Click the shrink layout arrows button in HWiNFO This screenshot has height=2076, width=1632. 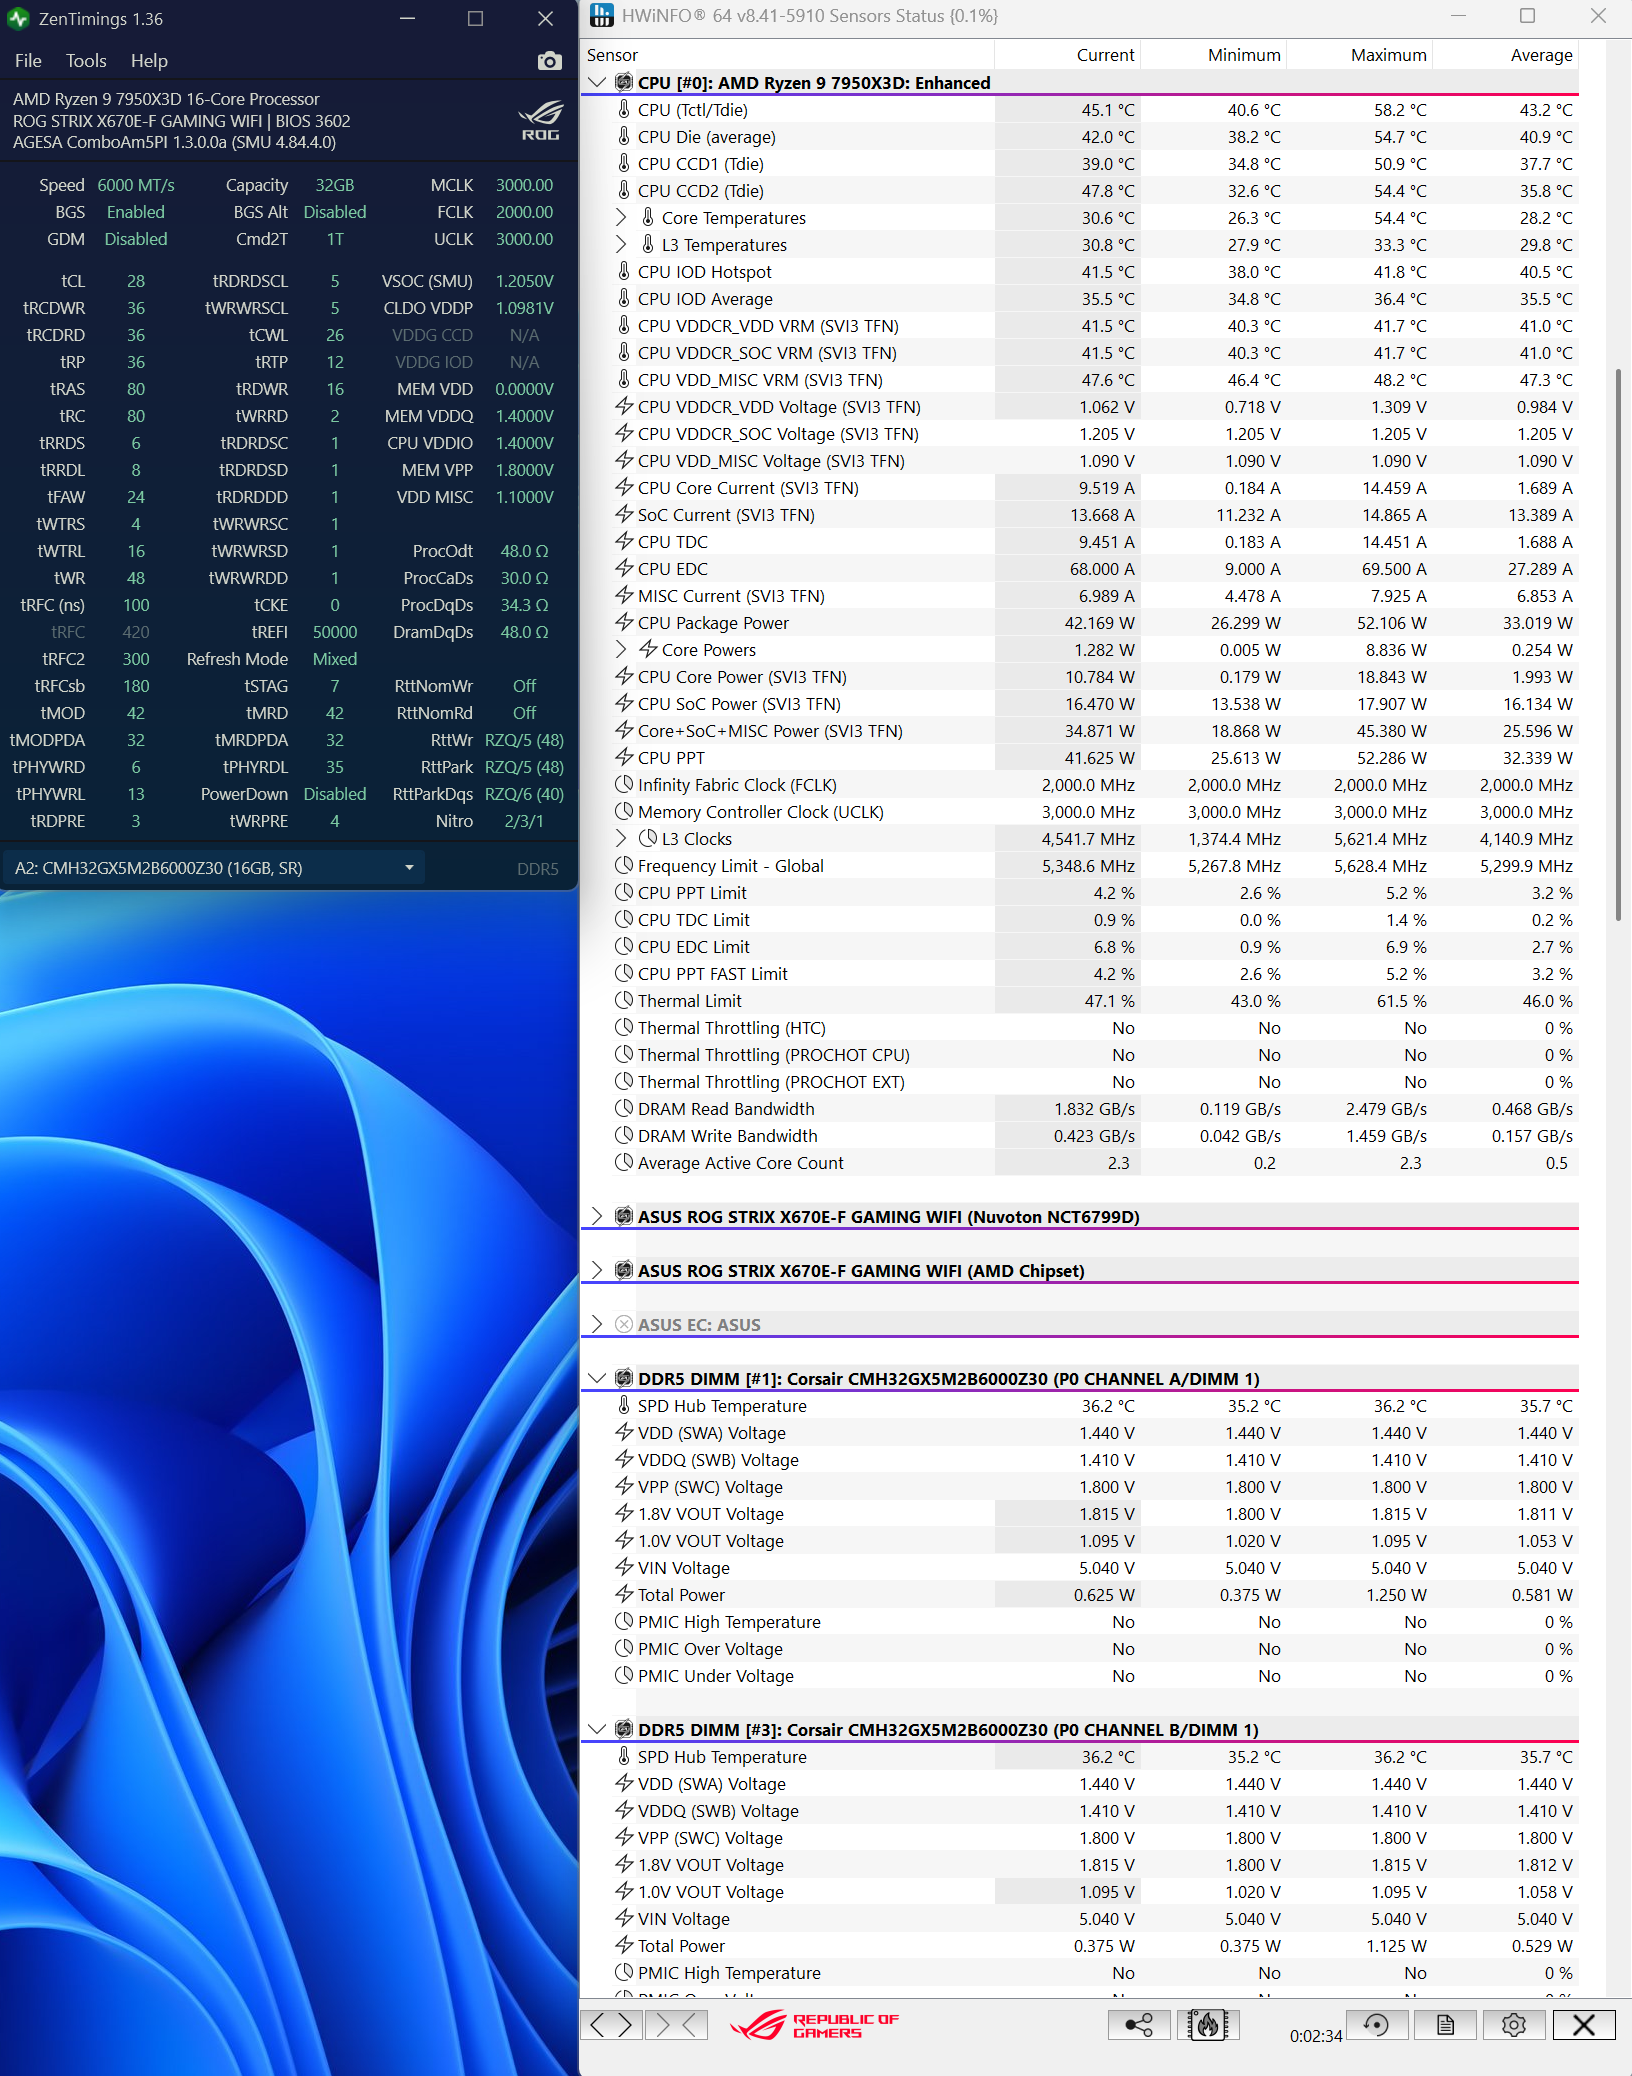677,2025
